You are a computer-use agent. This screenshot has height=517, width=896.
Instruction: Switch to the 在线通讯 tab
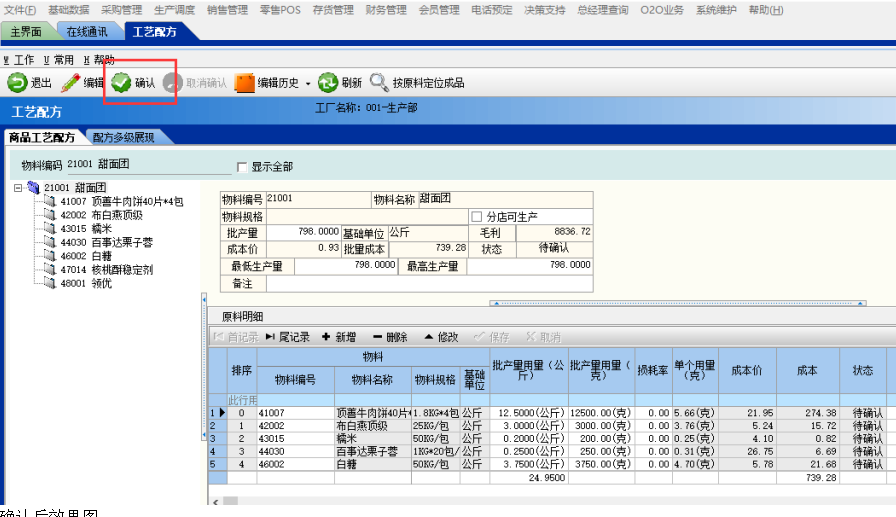(x=87, y=32)
